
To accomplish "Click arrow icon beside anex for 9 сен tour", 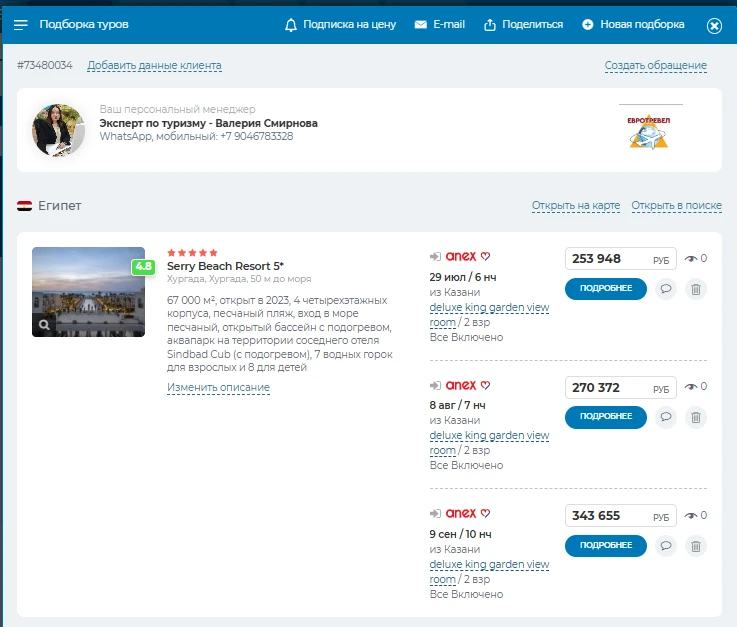I will (x=435, y=514).
